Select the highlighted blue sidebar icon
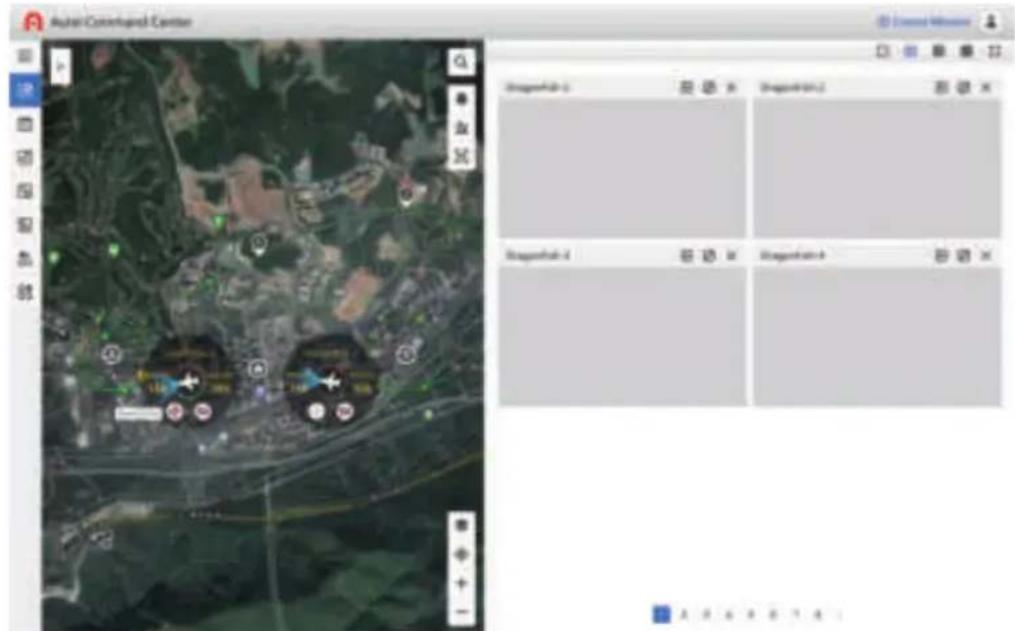This screenshot has width=1015, height=631. tap(25, 90)
